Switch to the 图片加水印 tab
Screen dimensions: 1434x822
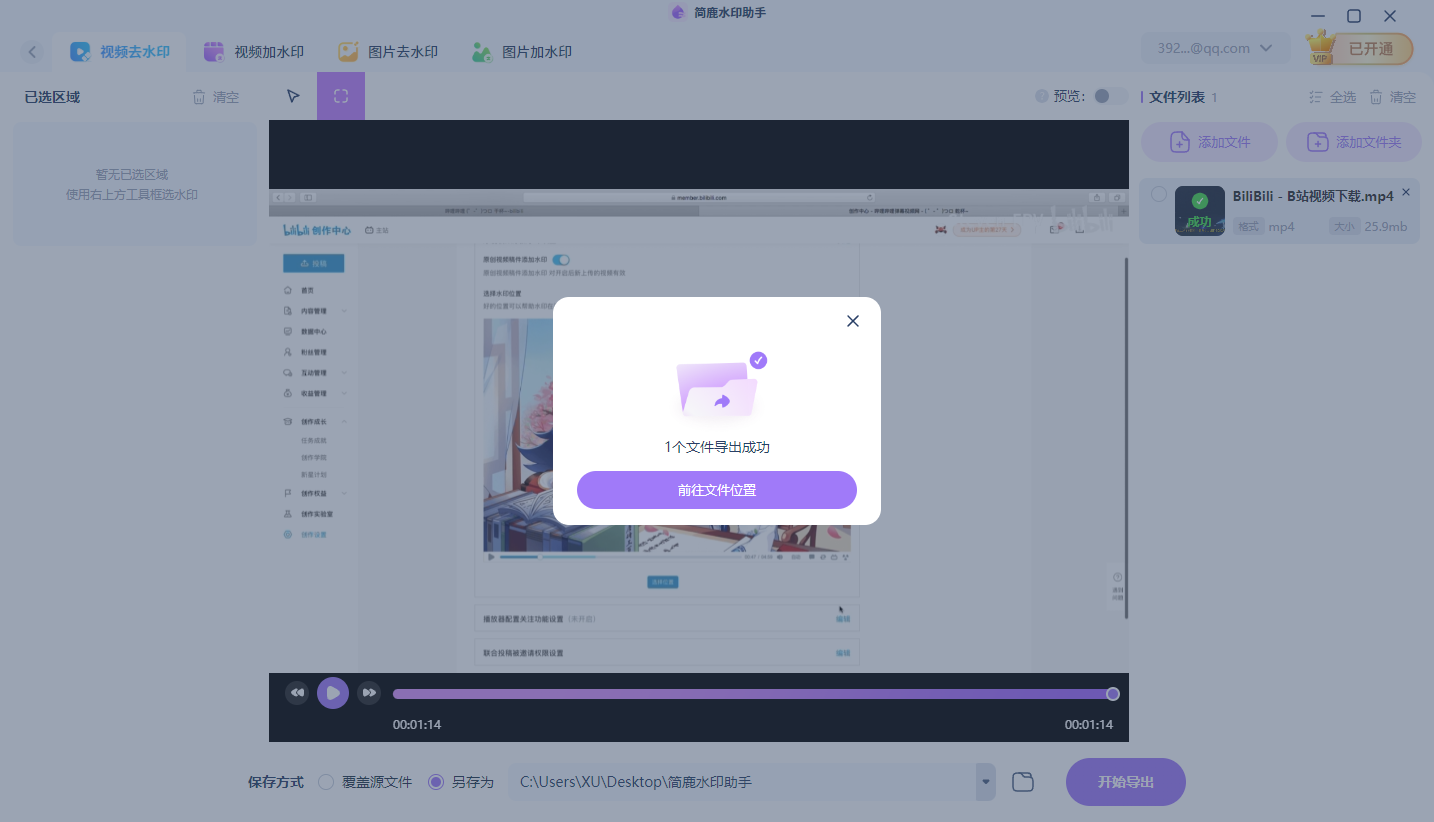[522, 52]
